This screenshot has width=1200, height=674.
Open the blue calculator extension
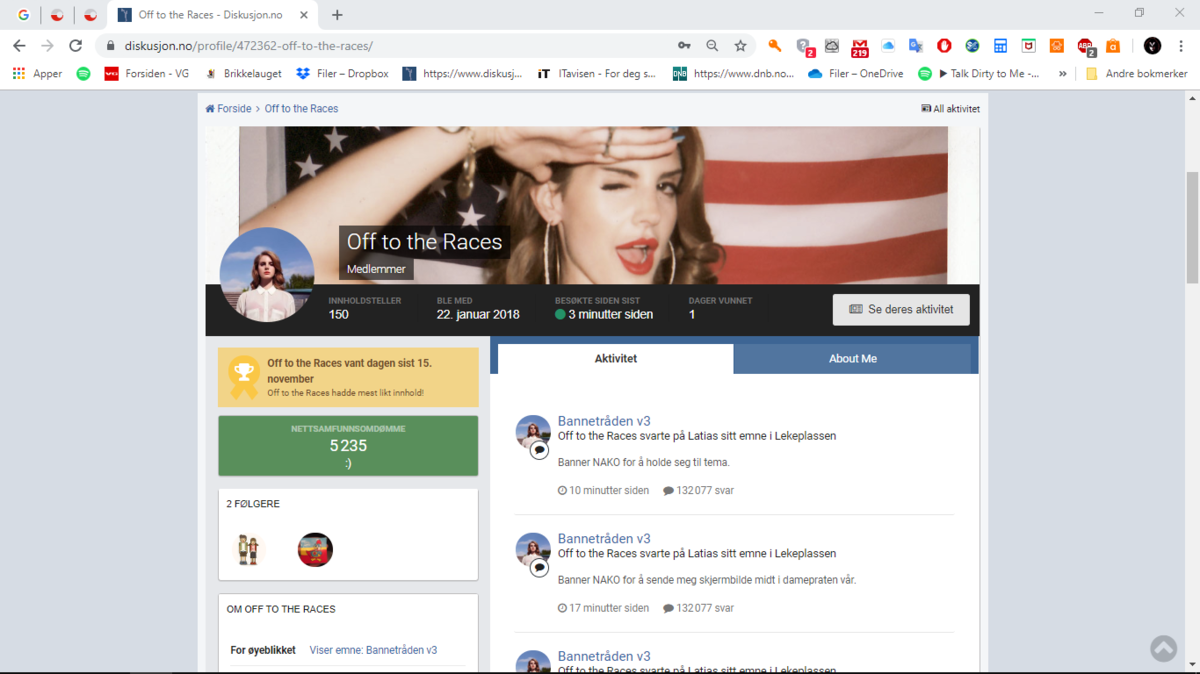pyautogui.click(x=1000, y=46)
